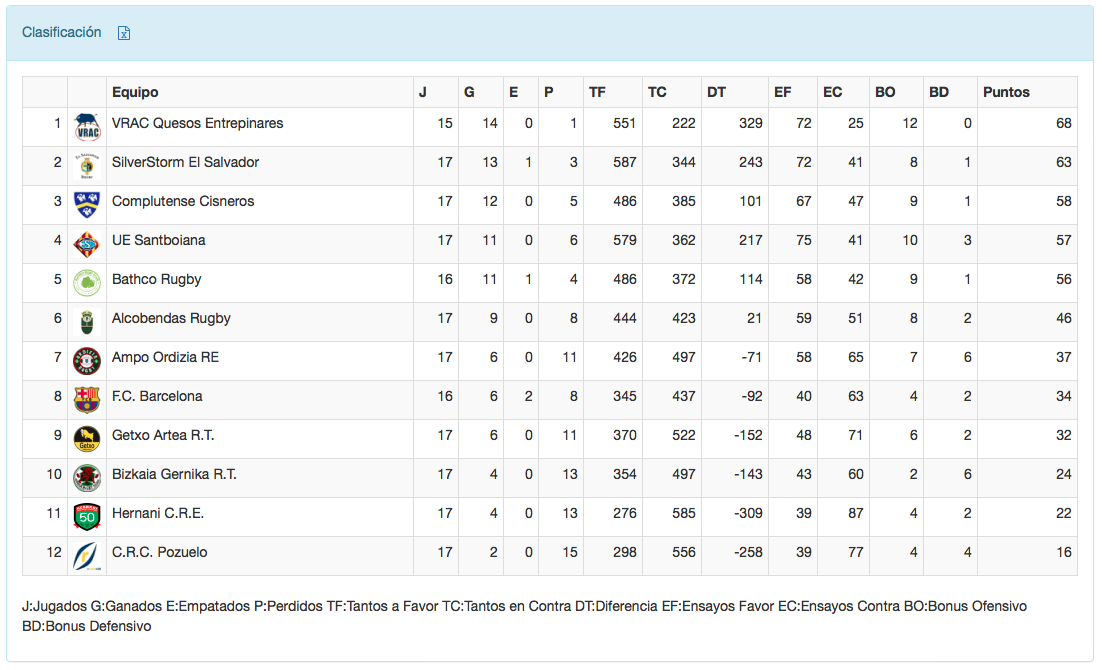Select the VRAC Quesos Entrepinares team name
The image size is (1102, 670).
pos(197,123)
